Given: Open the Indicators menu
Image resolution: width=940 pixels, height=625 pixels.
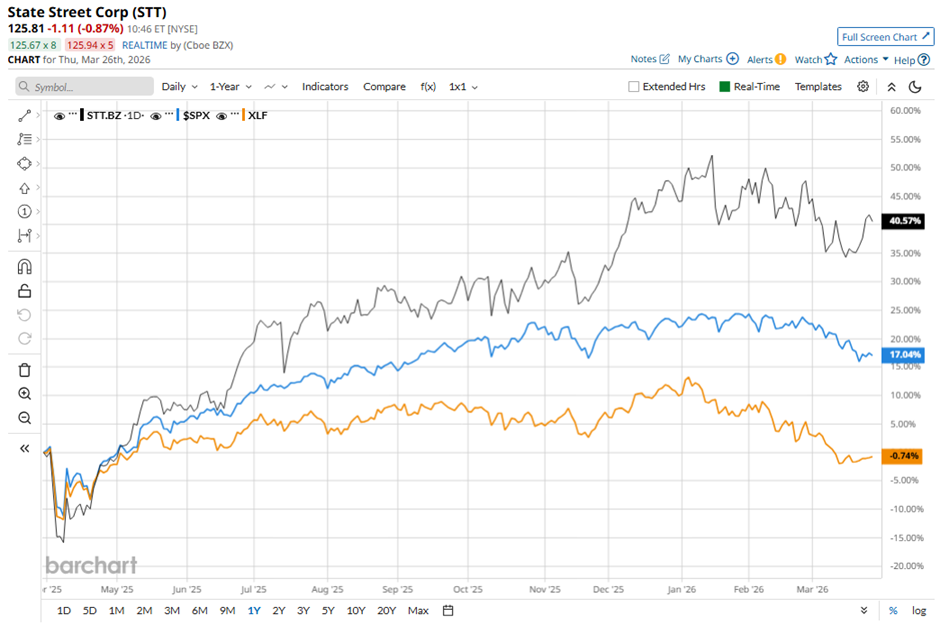Looking at the screenshot, I should (325, 86).
